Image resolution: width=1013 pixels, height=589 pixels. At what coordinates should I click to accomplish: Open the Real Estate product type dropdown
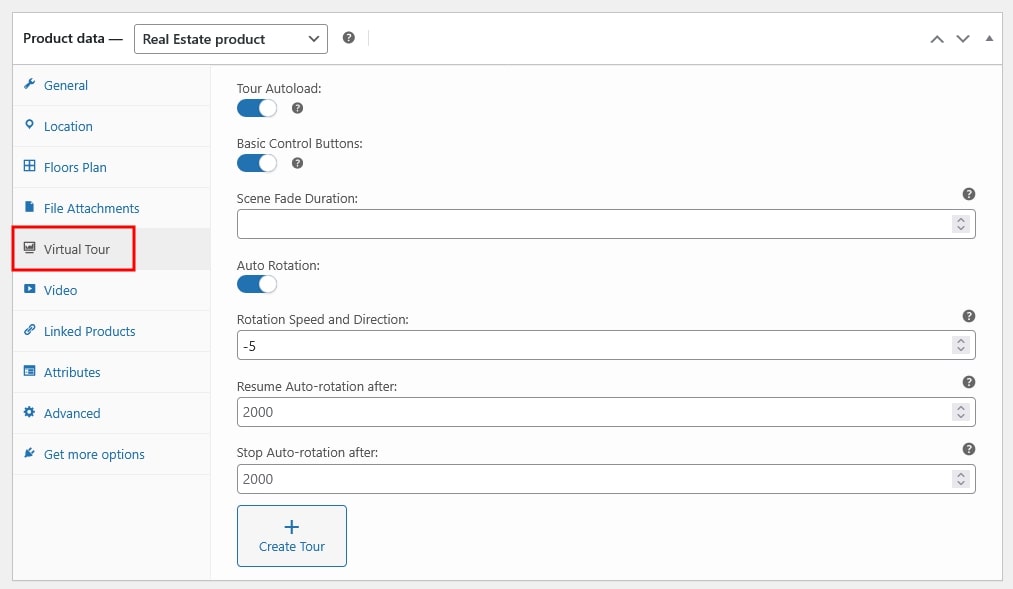231,39
